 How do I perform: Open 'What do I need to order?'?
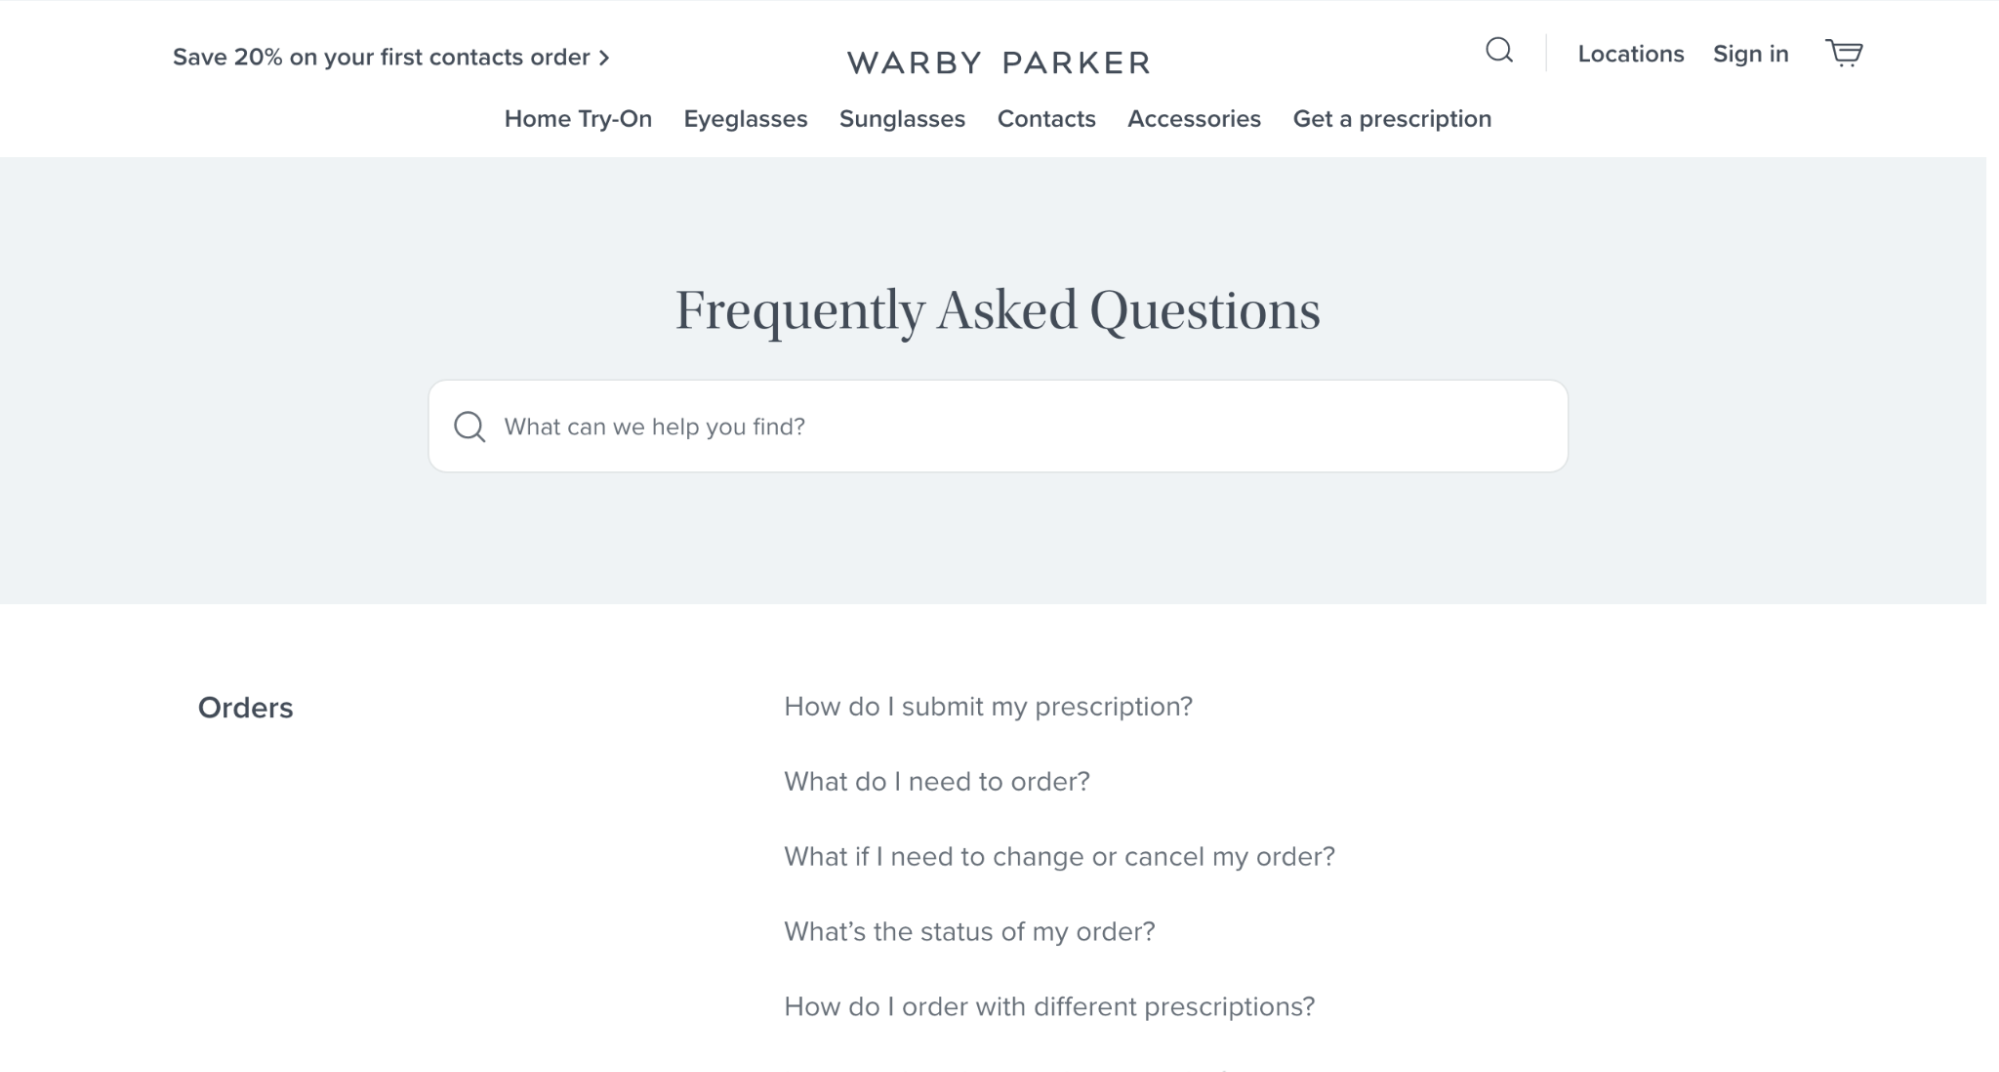pyautogui.click(x=937, y=781)
